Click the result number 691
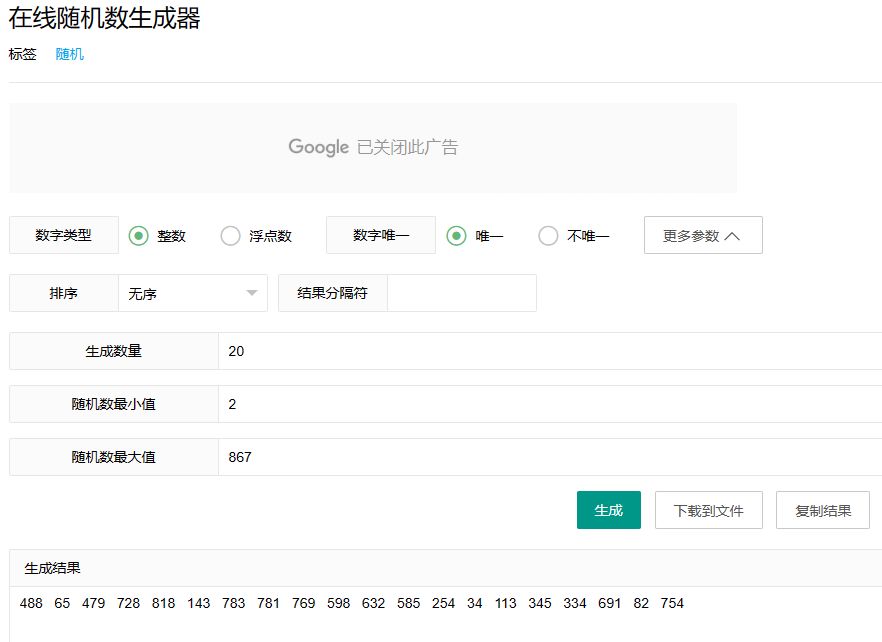Screen dimensions: 882x642 coord(610,603)
